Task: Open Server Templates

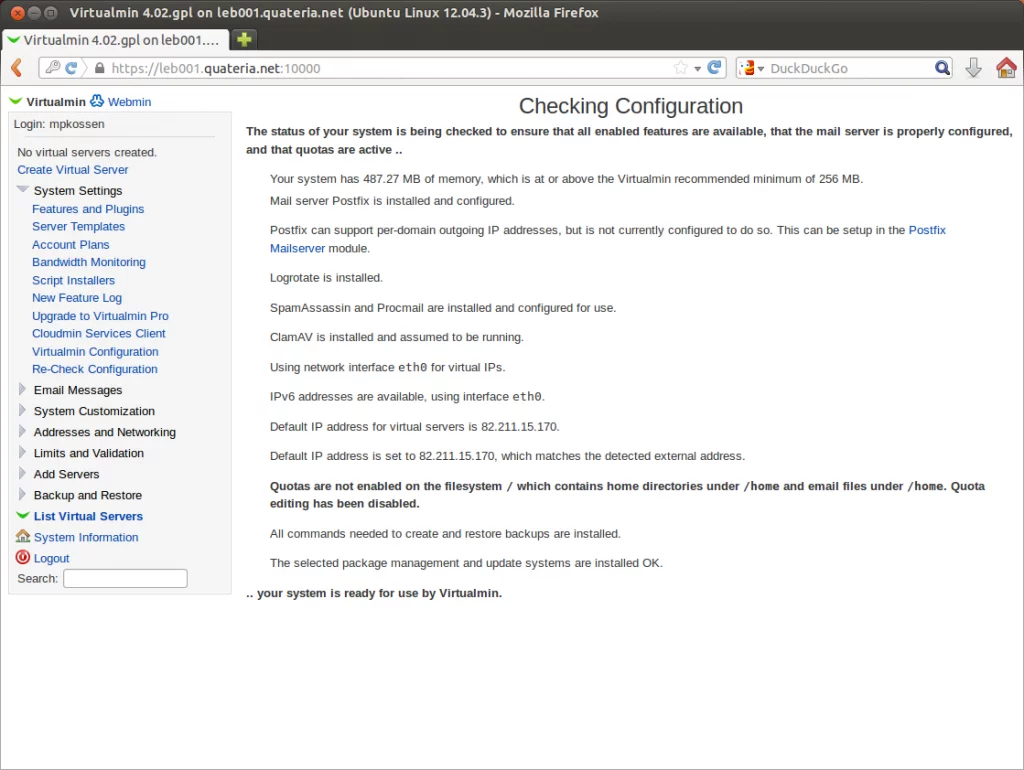Action: click(x=78, y=227)
